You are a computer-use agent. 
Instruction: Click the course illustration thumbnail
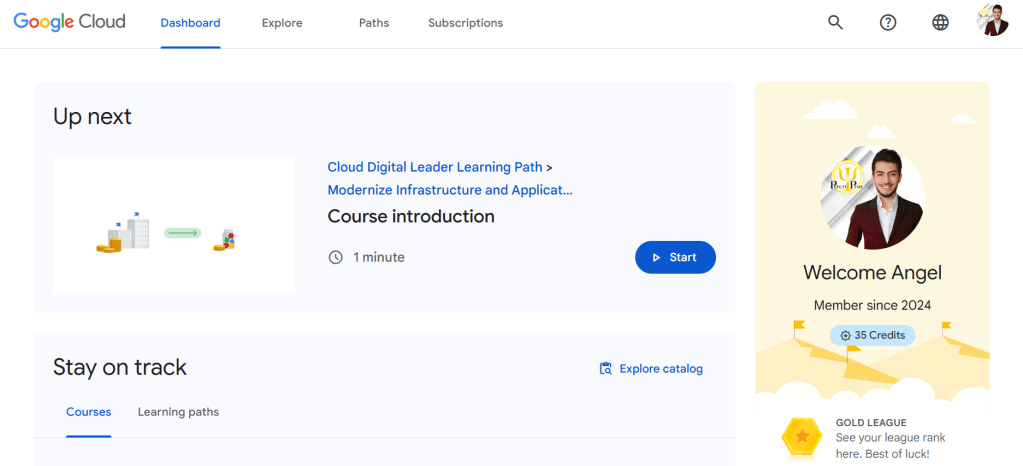pyautogui.click(x=174, y=225)
